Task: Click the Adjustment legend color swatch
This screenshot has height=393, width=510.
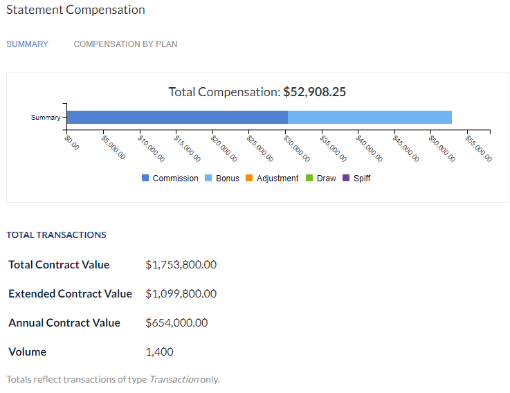Action: 249,178
